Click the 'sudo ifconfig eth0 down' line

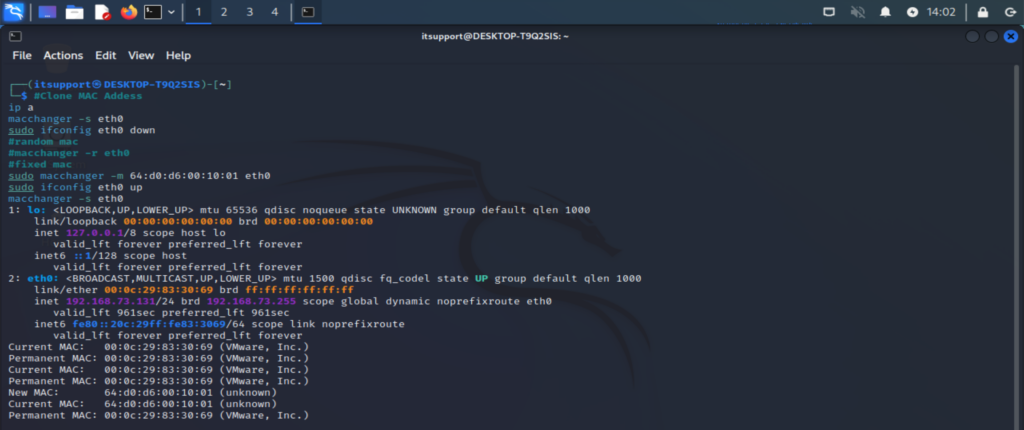click(x=82, y=130)
